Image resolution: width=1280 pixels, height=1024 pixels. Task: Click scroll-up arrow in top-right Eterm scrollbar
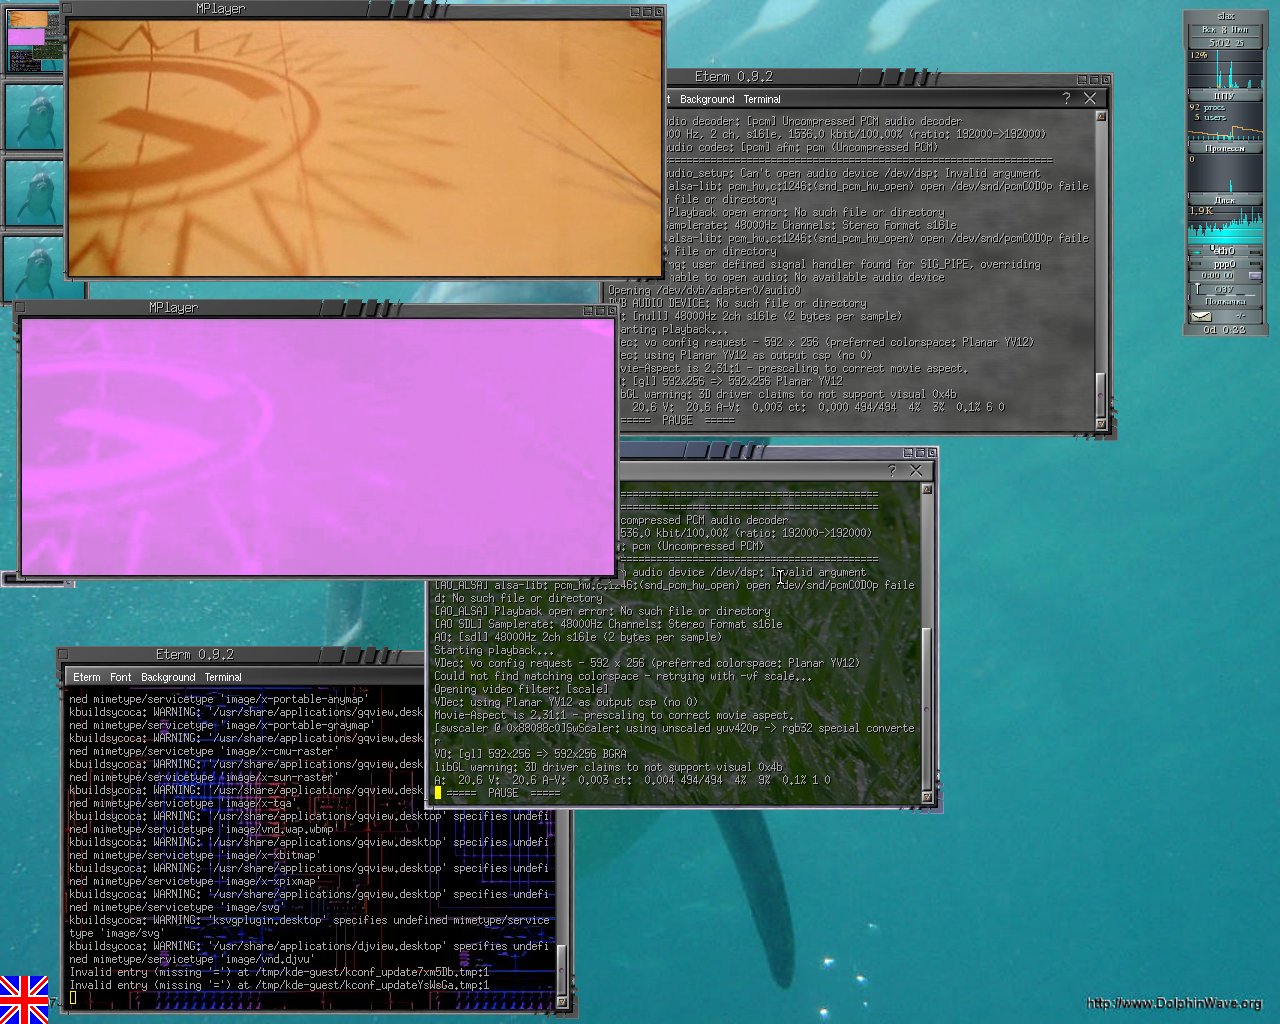click(1101, 117)
